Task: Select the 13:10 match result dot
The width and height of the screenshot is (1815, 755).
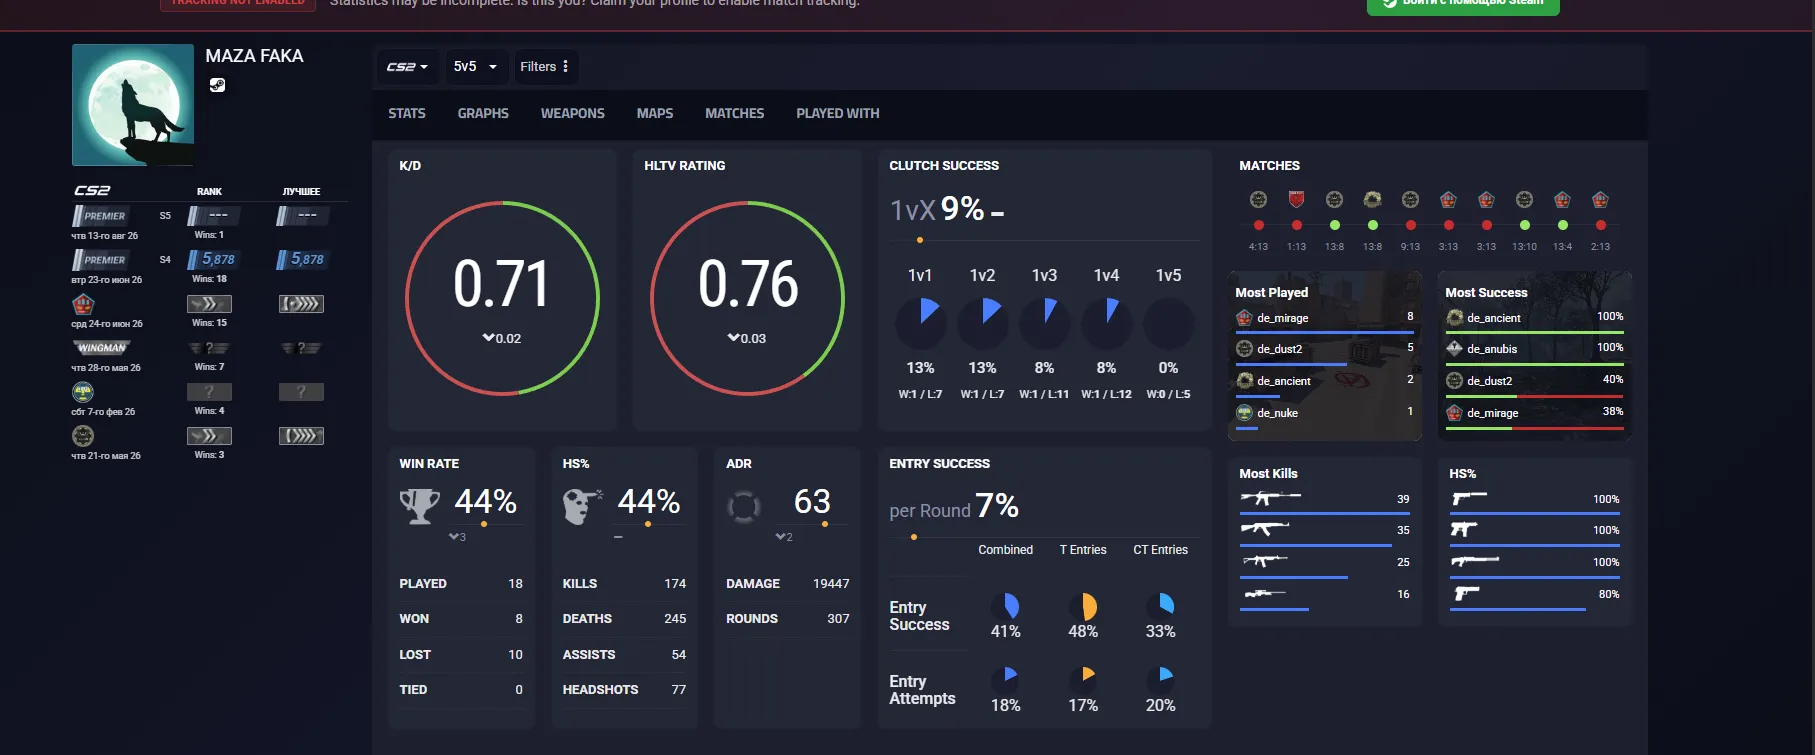Action: point(1524,225)
